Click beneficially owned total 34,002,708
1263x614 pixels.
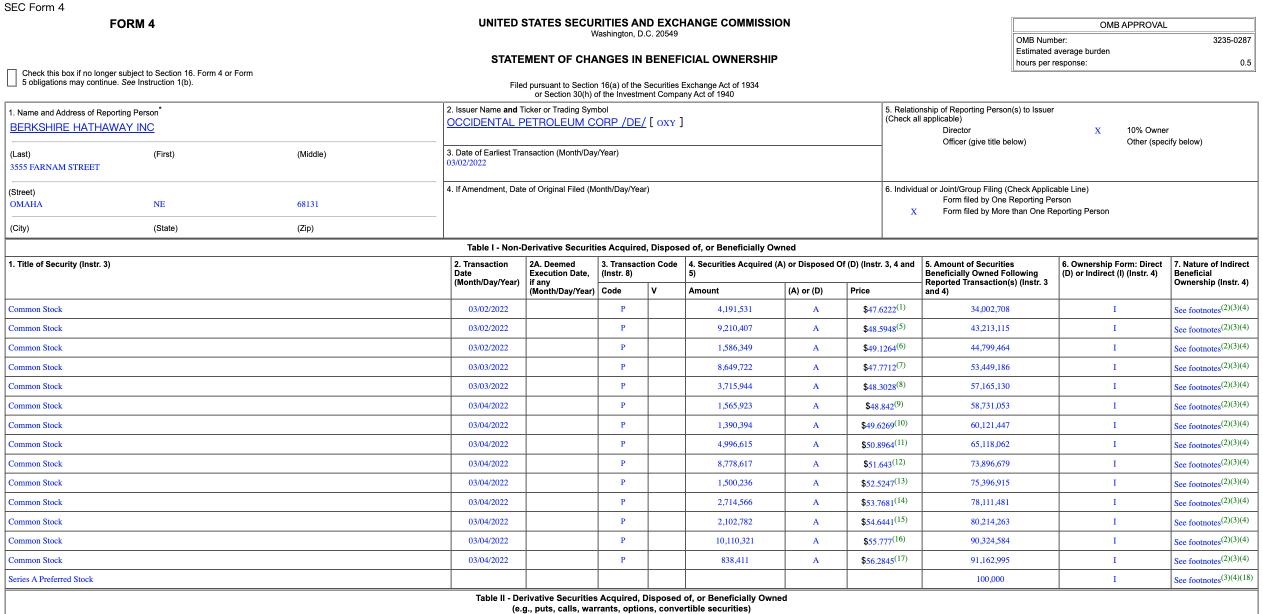tap(990, 309)
